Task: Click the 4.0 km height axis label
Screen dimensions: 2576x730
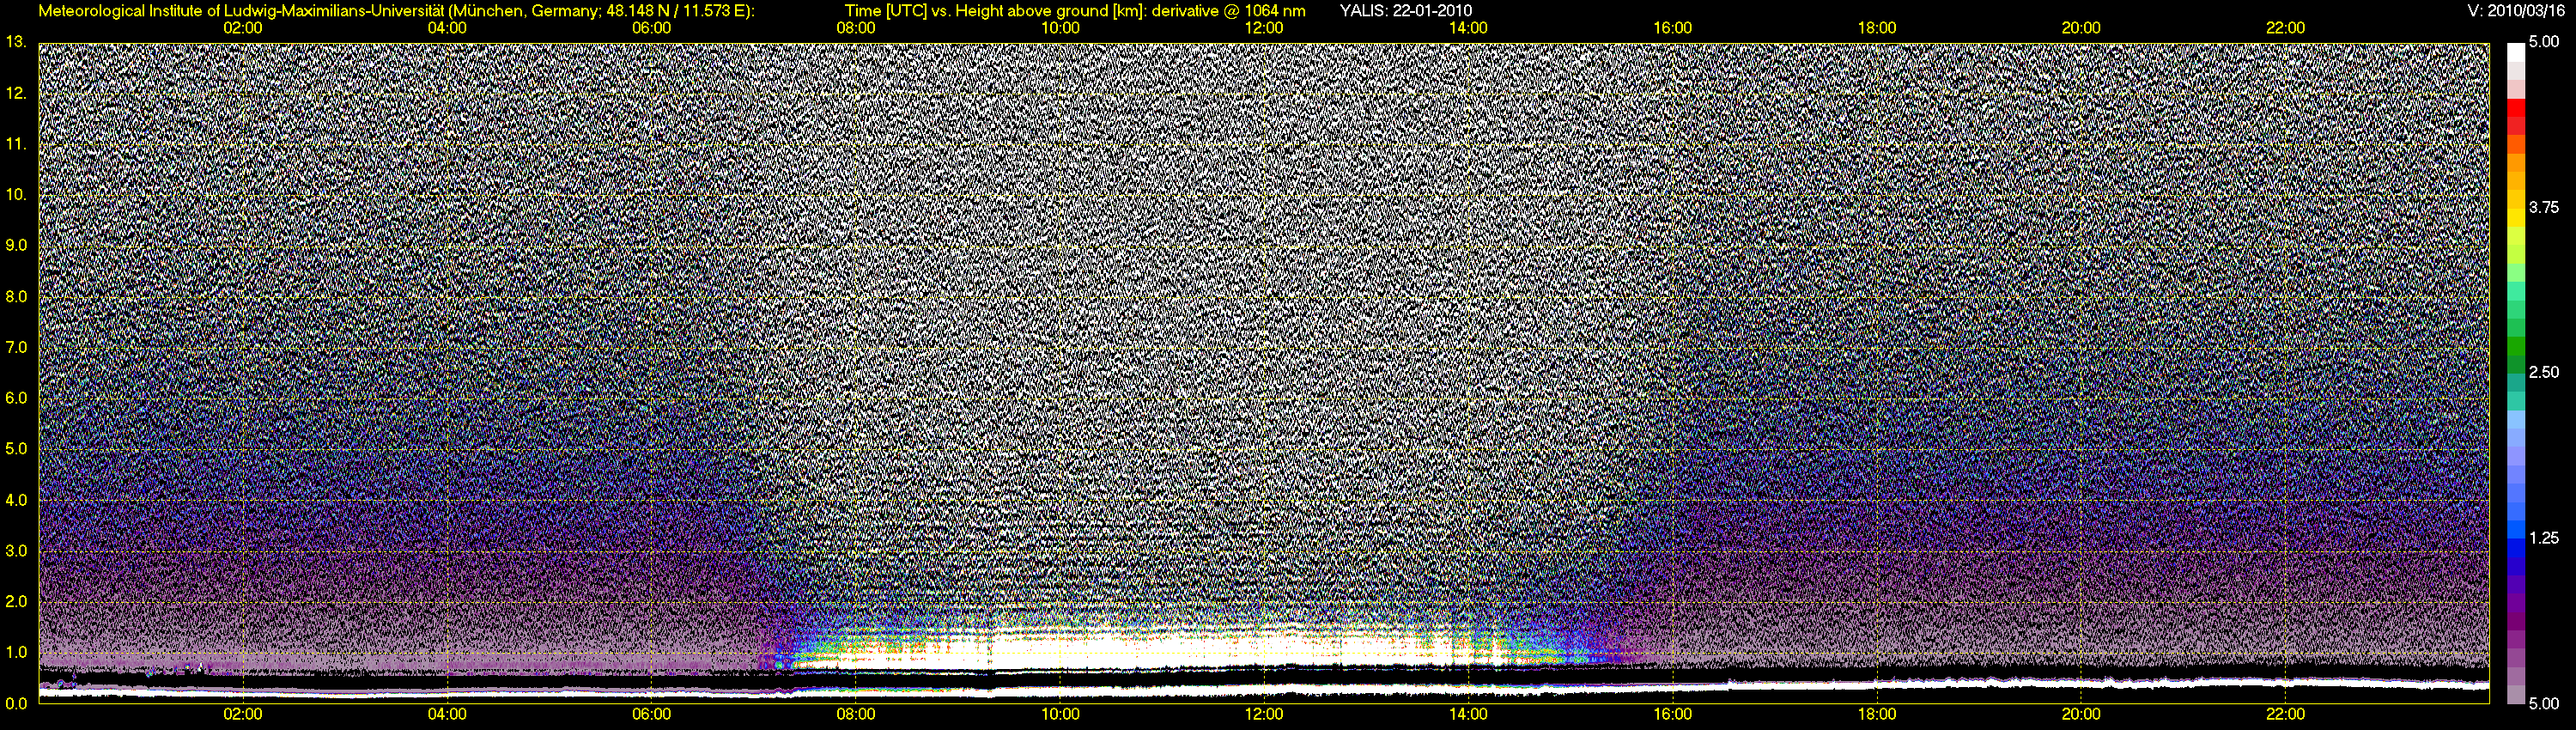Action: click(16, 500)
